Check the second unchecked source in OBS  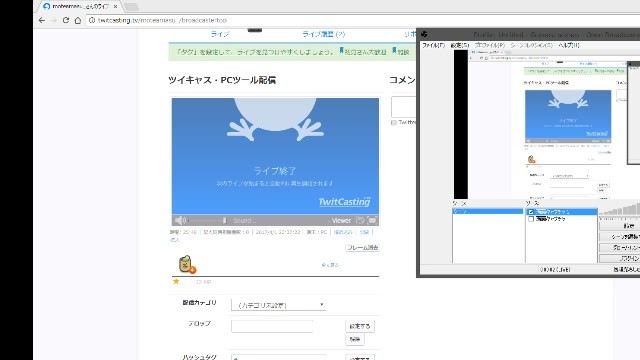[531, 219]
